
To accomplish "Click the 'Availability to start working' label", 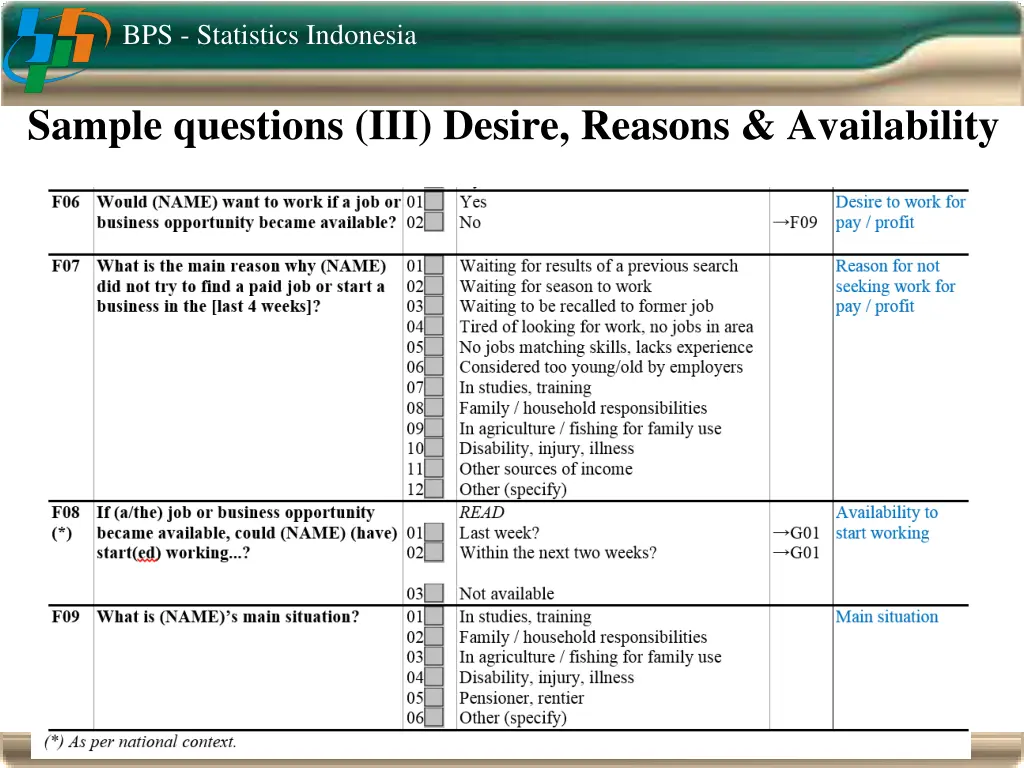I will click(x=887, y=522).
